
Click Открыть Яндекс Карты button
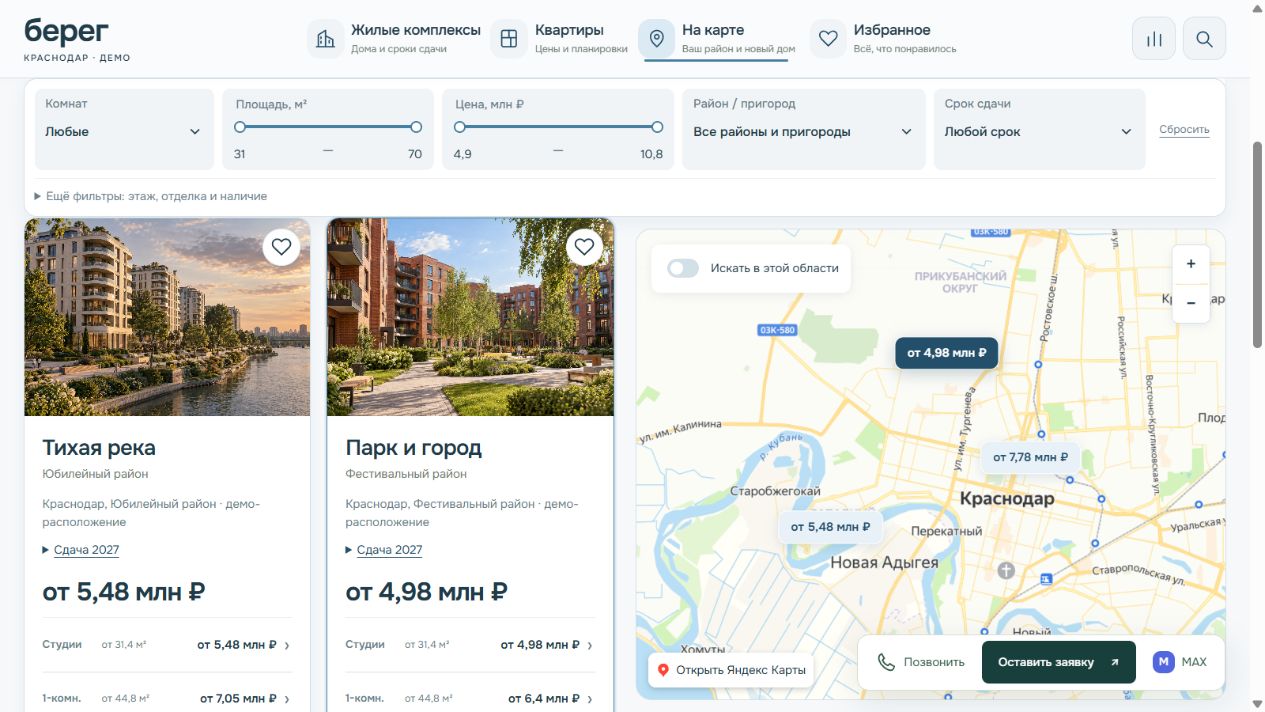click(730, 670)
